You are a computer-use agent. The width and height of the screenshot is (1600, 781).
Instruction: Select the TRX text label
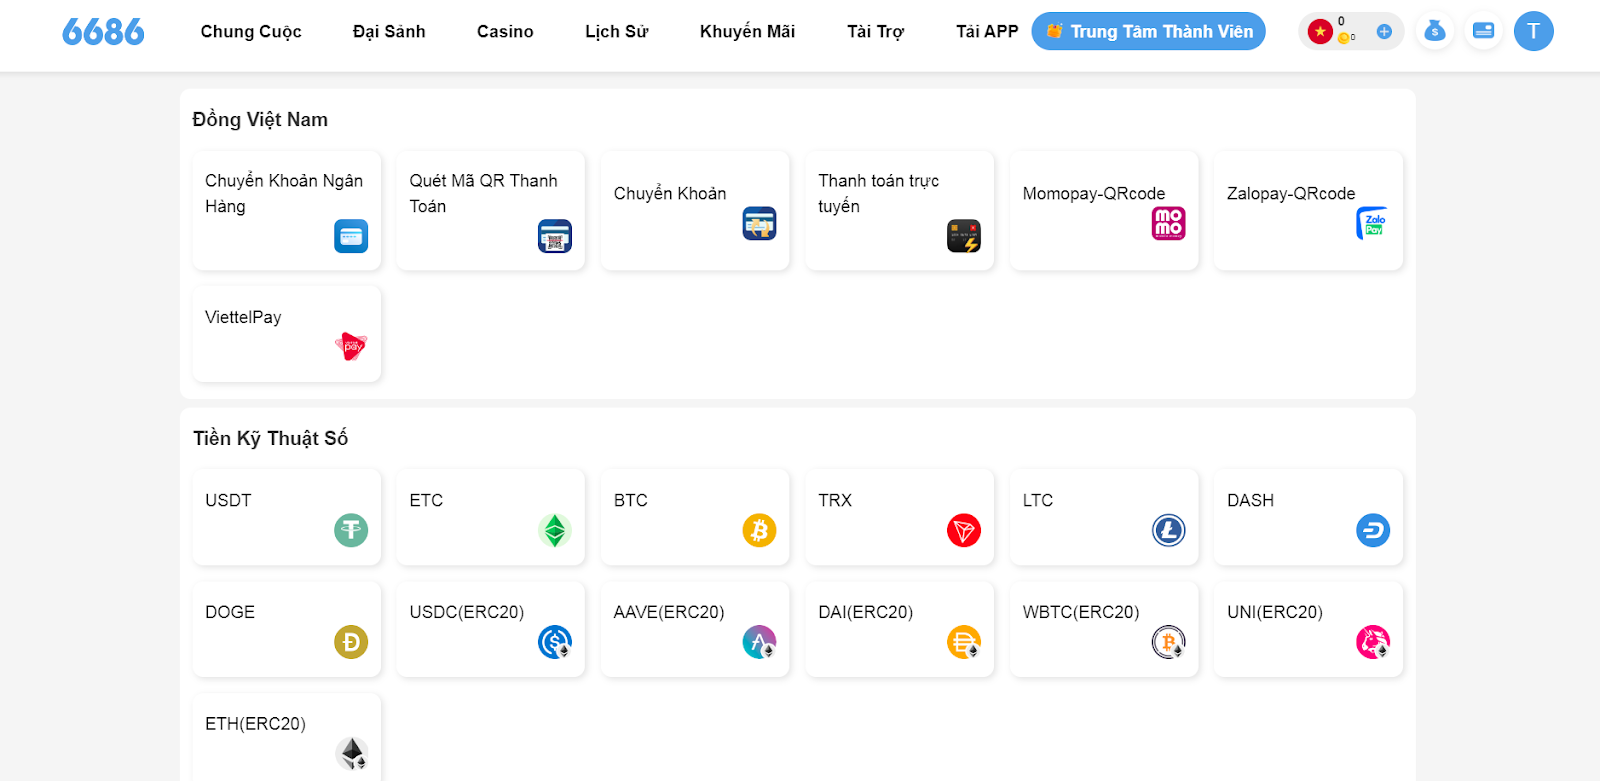point(835,500)
